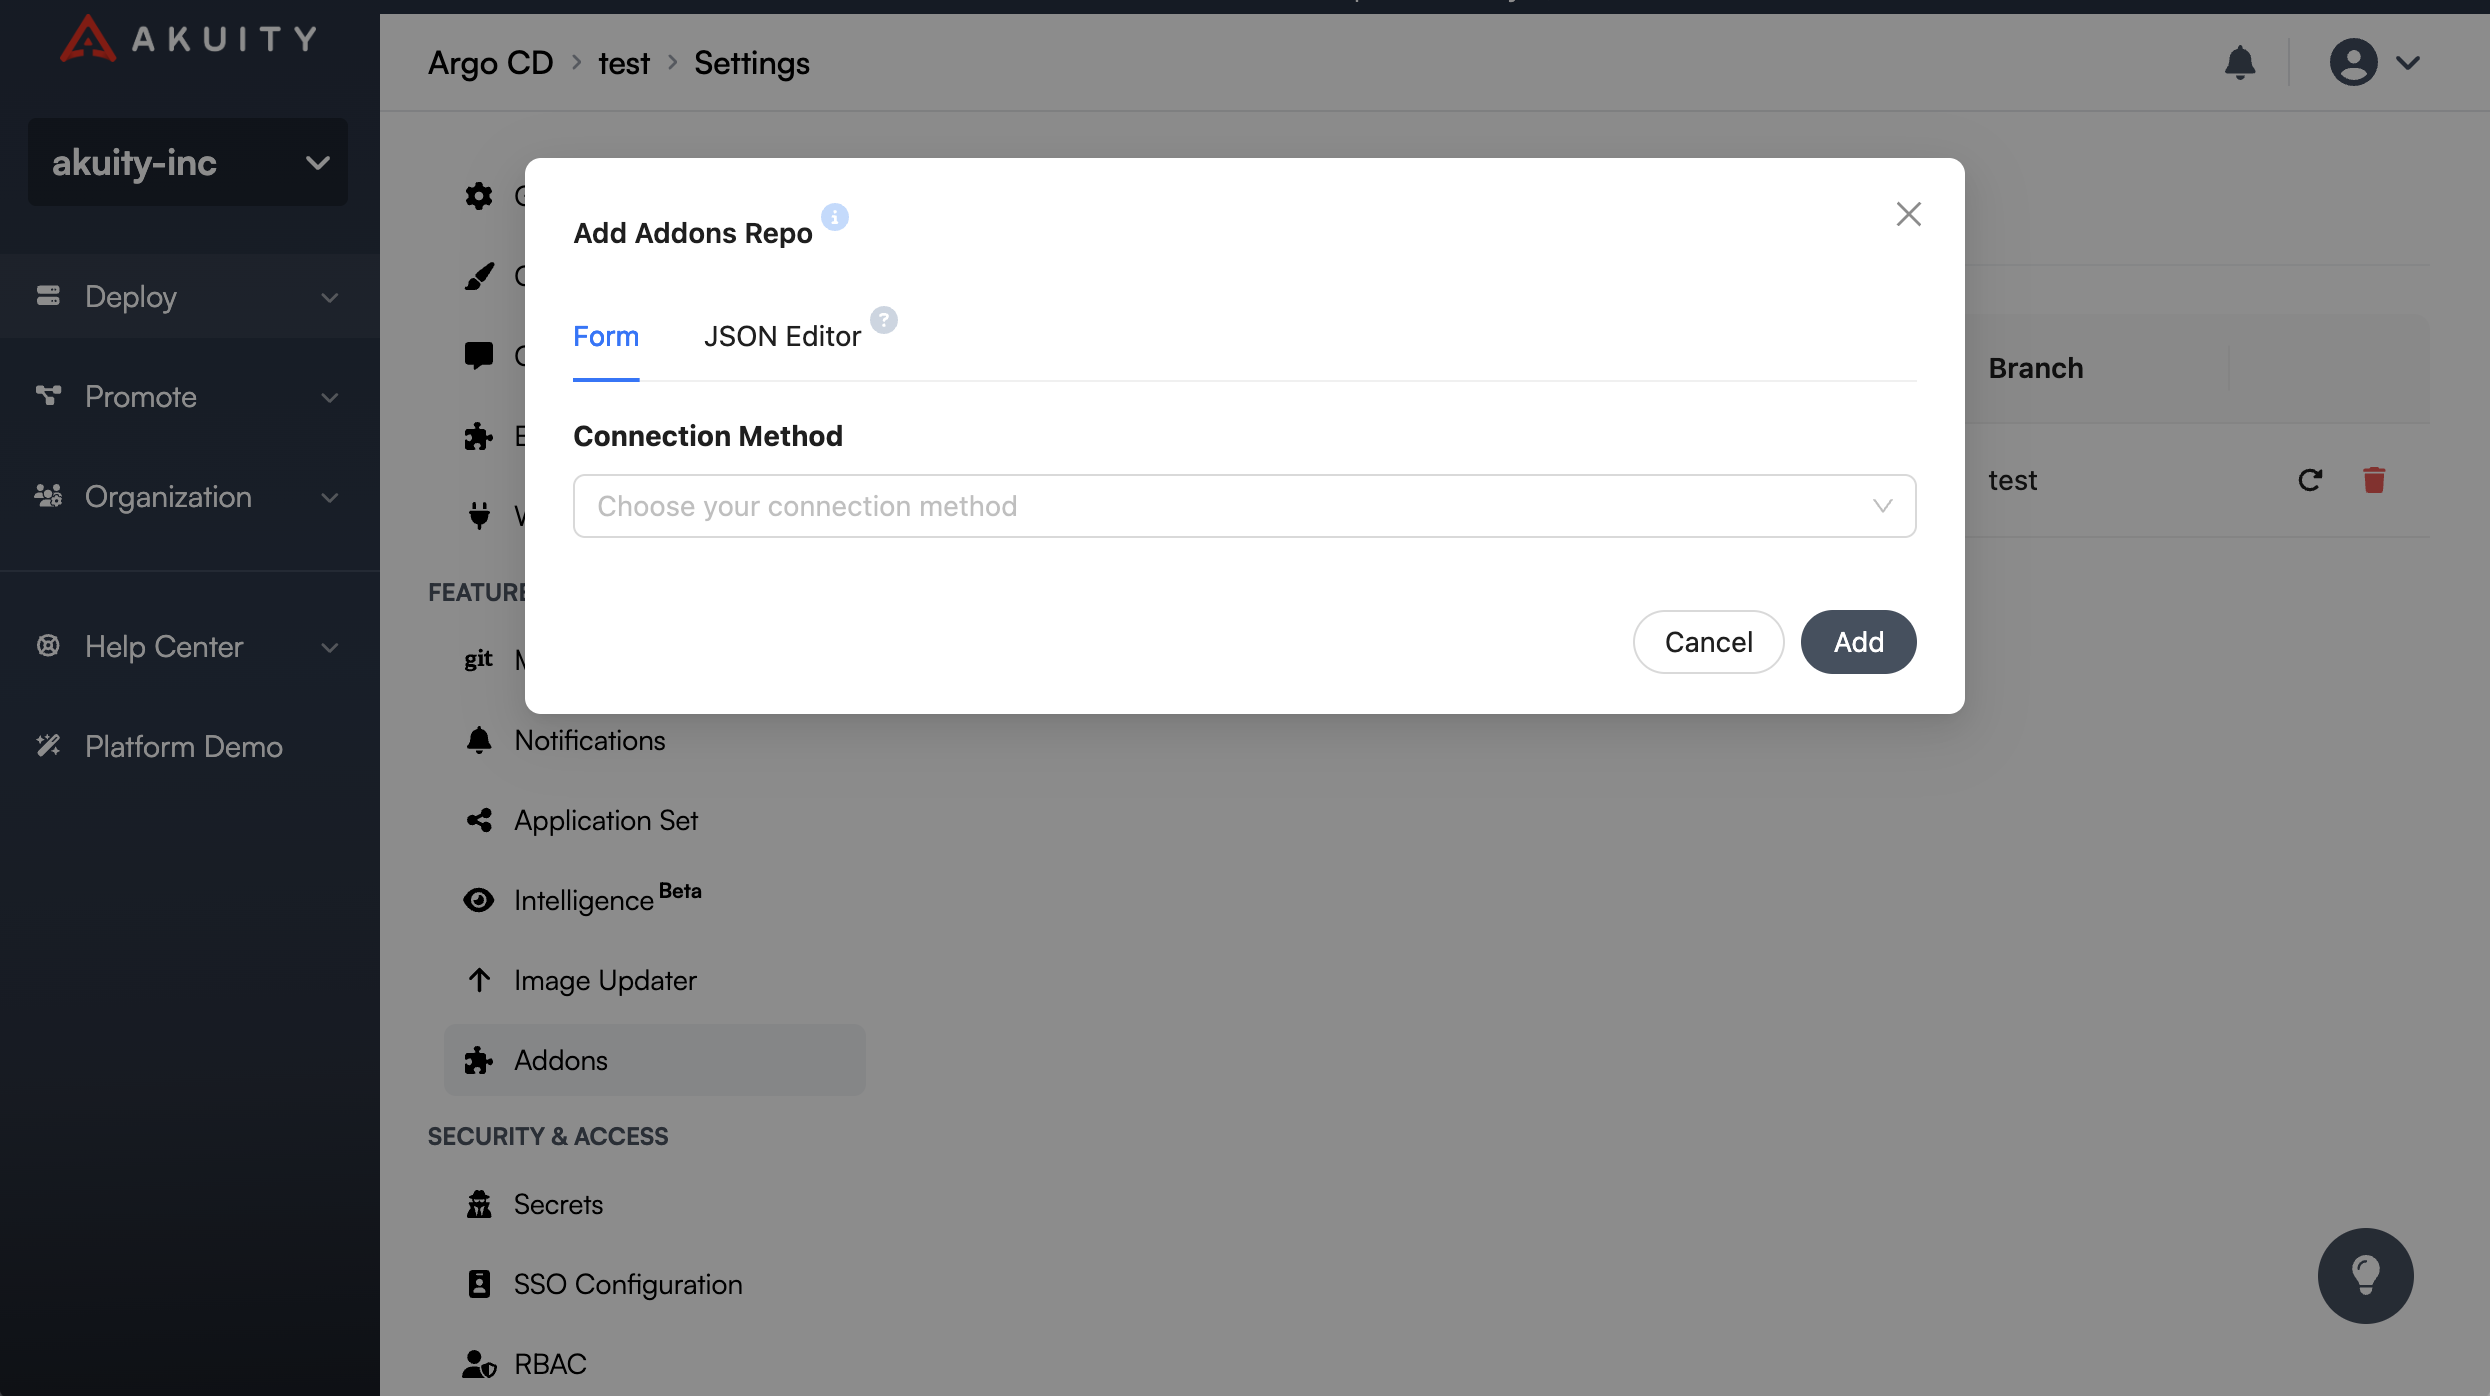Screen dimensions: 2490x1396
Task: Click the Organization people icon
Action: 48,496
